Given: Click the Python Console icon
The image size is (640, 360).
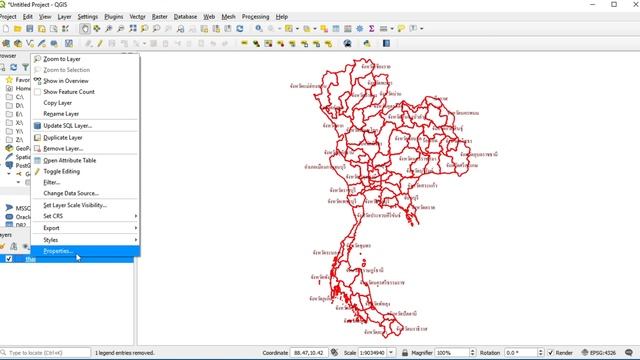Looking at the screenshot, I should pos(367,43).
